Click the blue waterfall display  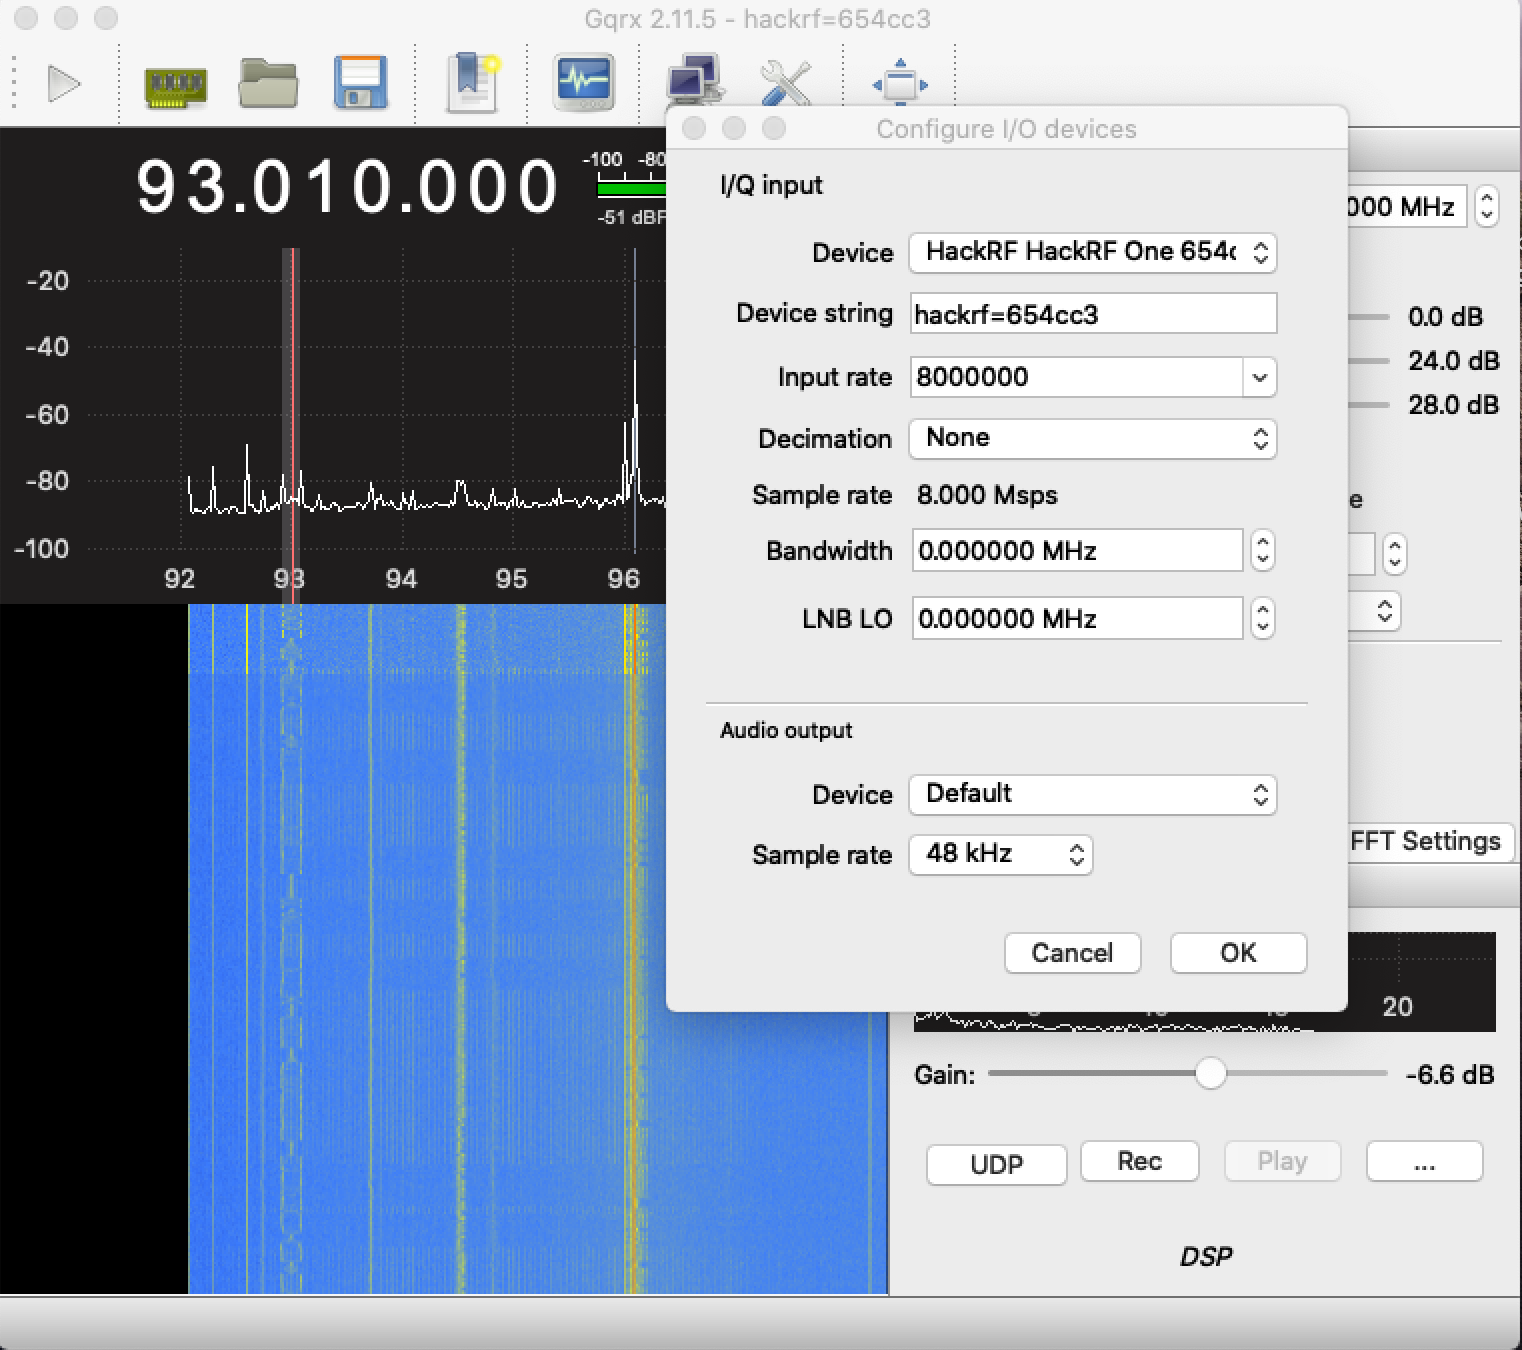tap(538, 948)
